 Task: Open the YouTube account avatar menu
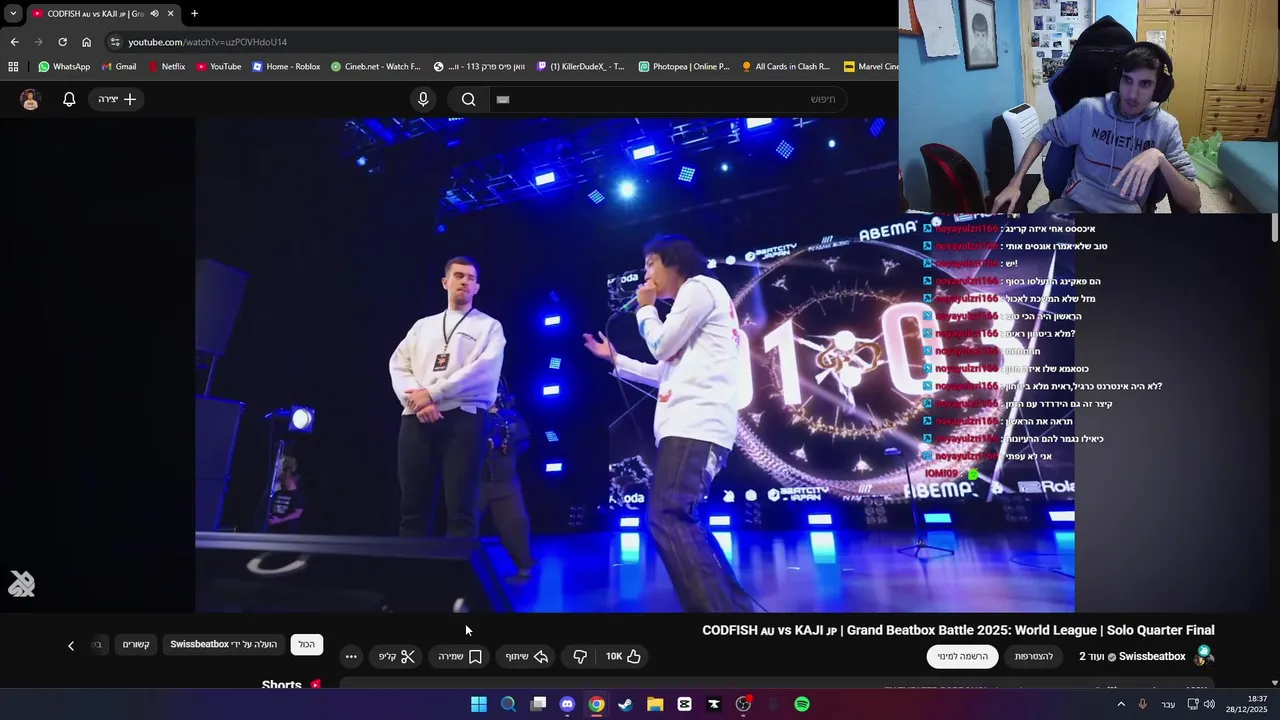click(30, 99)
